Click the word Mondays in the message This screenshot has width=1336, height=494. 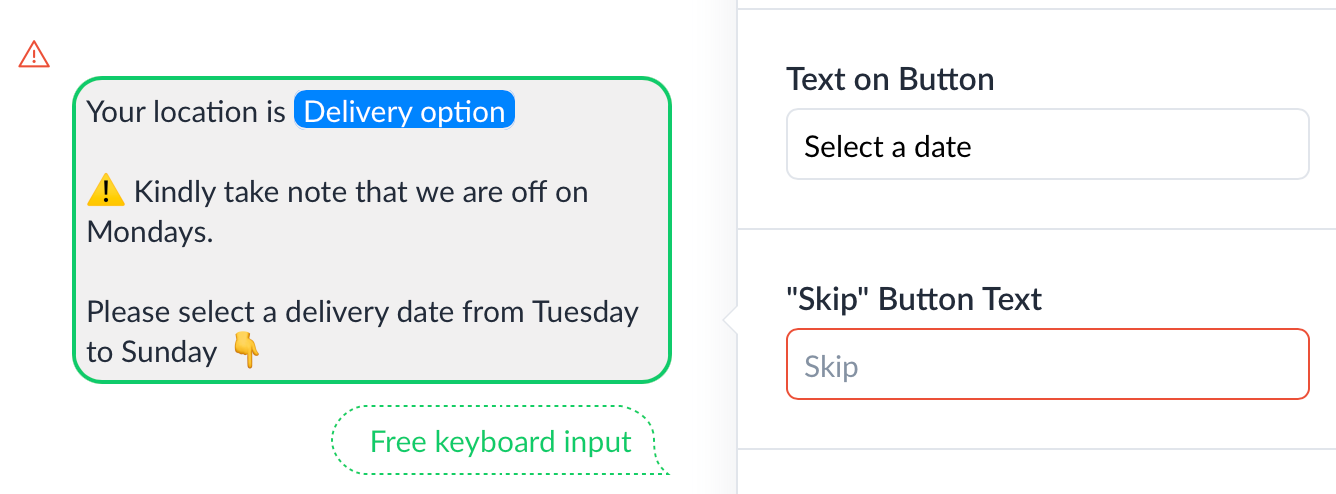[x=150, y=231]
